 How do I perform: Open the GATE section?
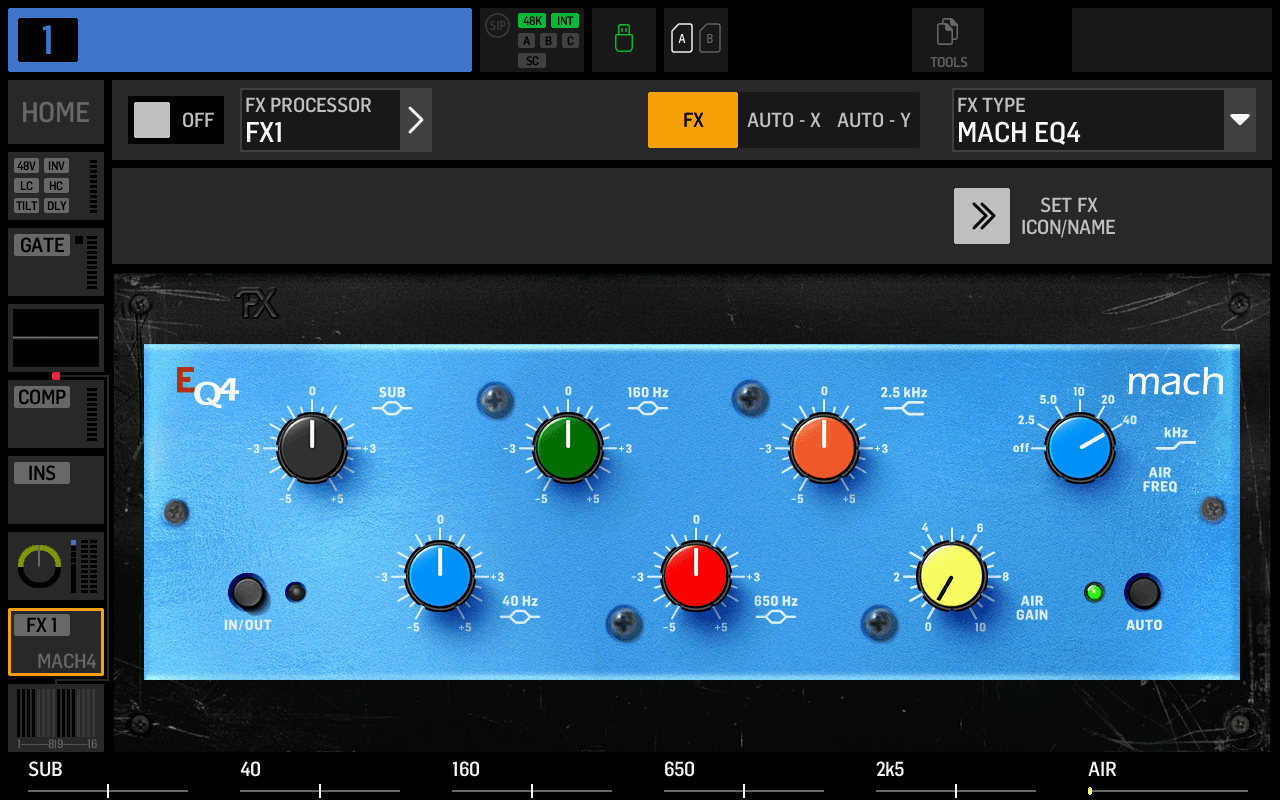click(x=56, y=262)
